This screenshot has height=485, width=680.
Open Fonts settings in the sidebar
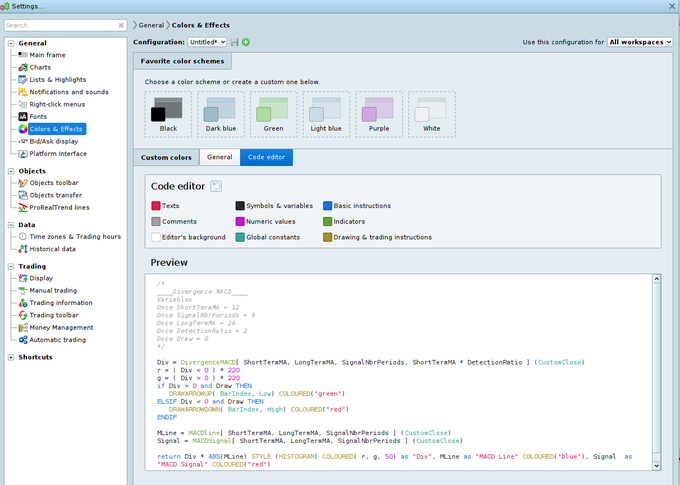tap(38, 116)
